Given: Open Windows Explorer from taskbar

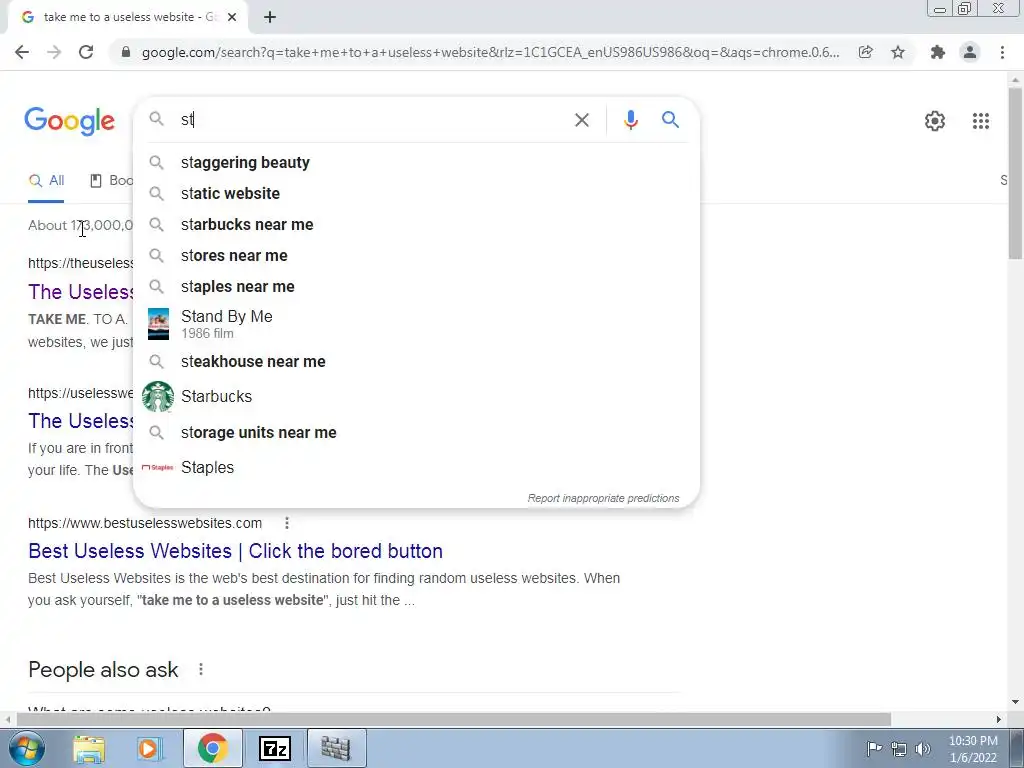Looking at the screenshot, I should pos(89,749).
